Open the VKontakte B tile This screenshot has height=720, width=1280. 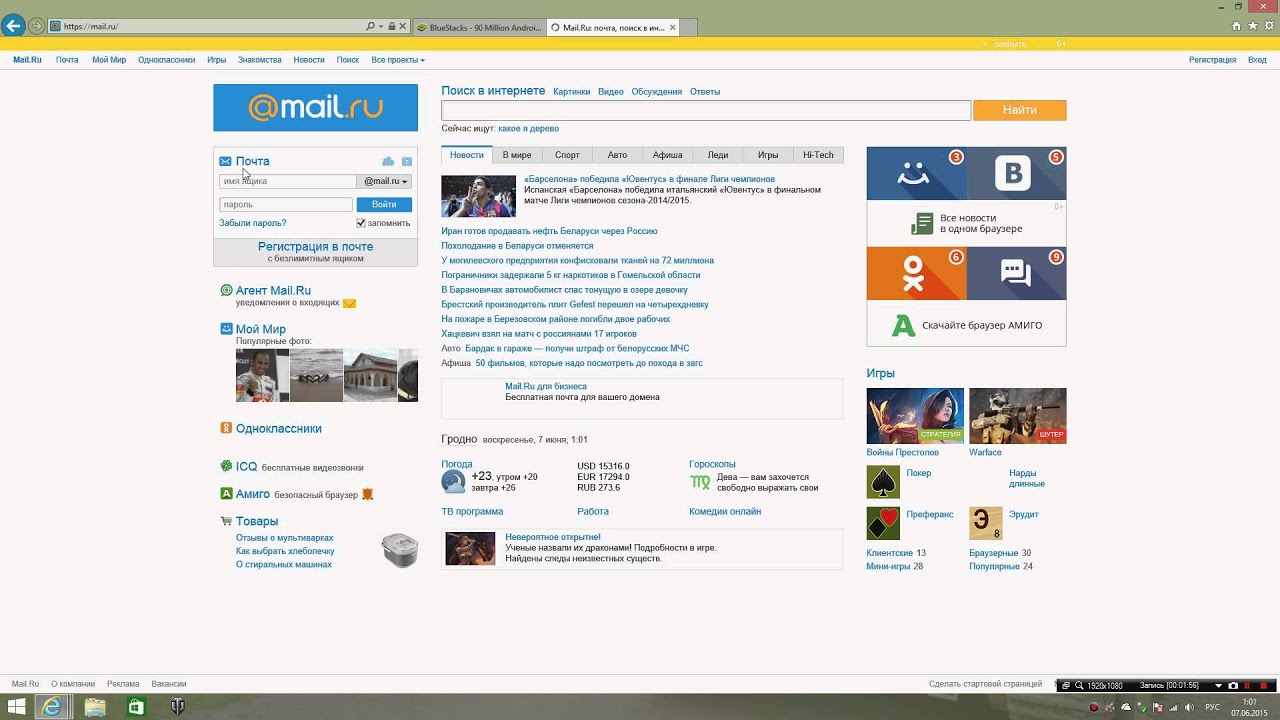(x=1016, y=173)
